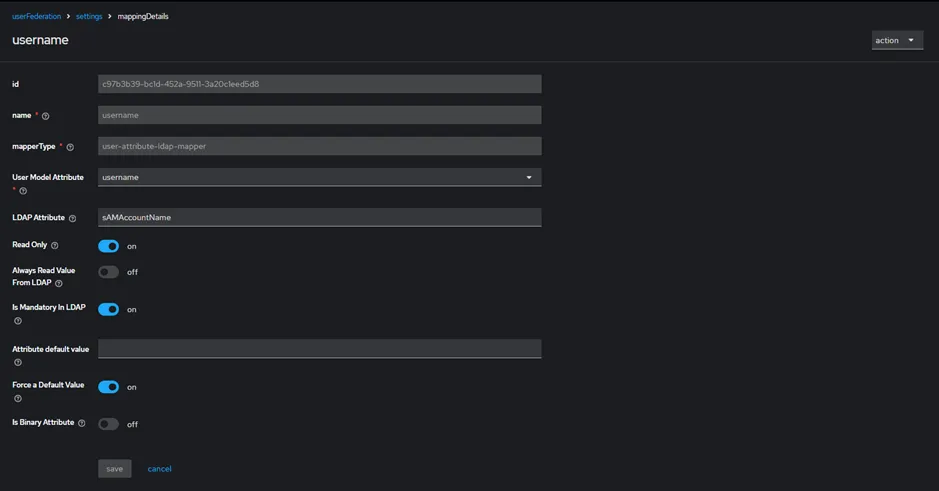This screenshot has width=939, height=491.
Task: Click help icon beside mapperType label
Action: [70, 147]
